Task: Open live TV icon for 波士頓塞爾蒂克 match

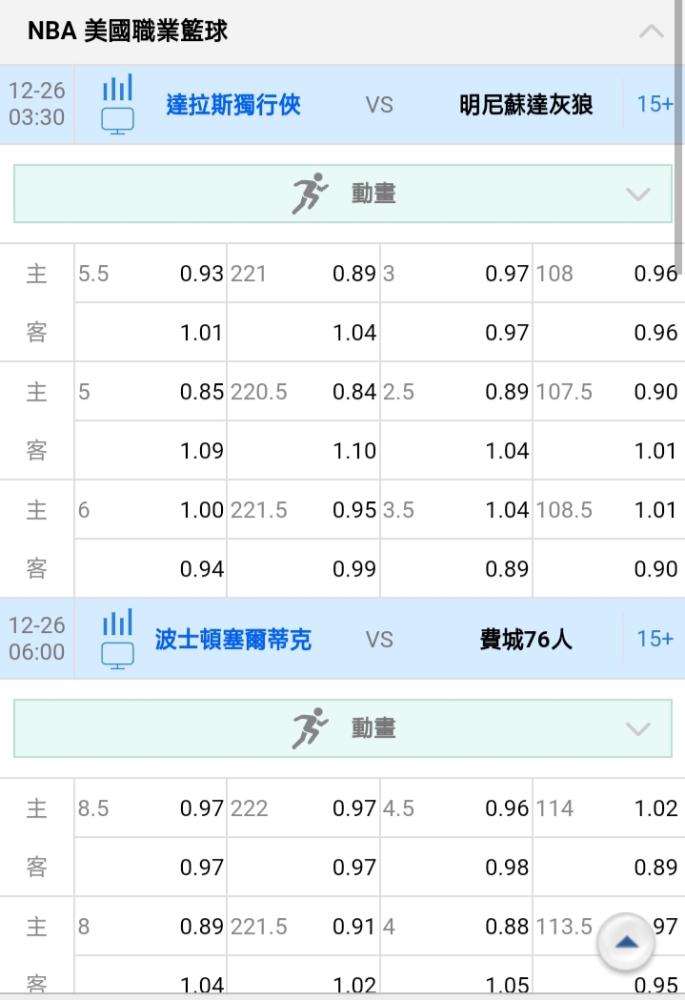Action: tap(118, 656)
